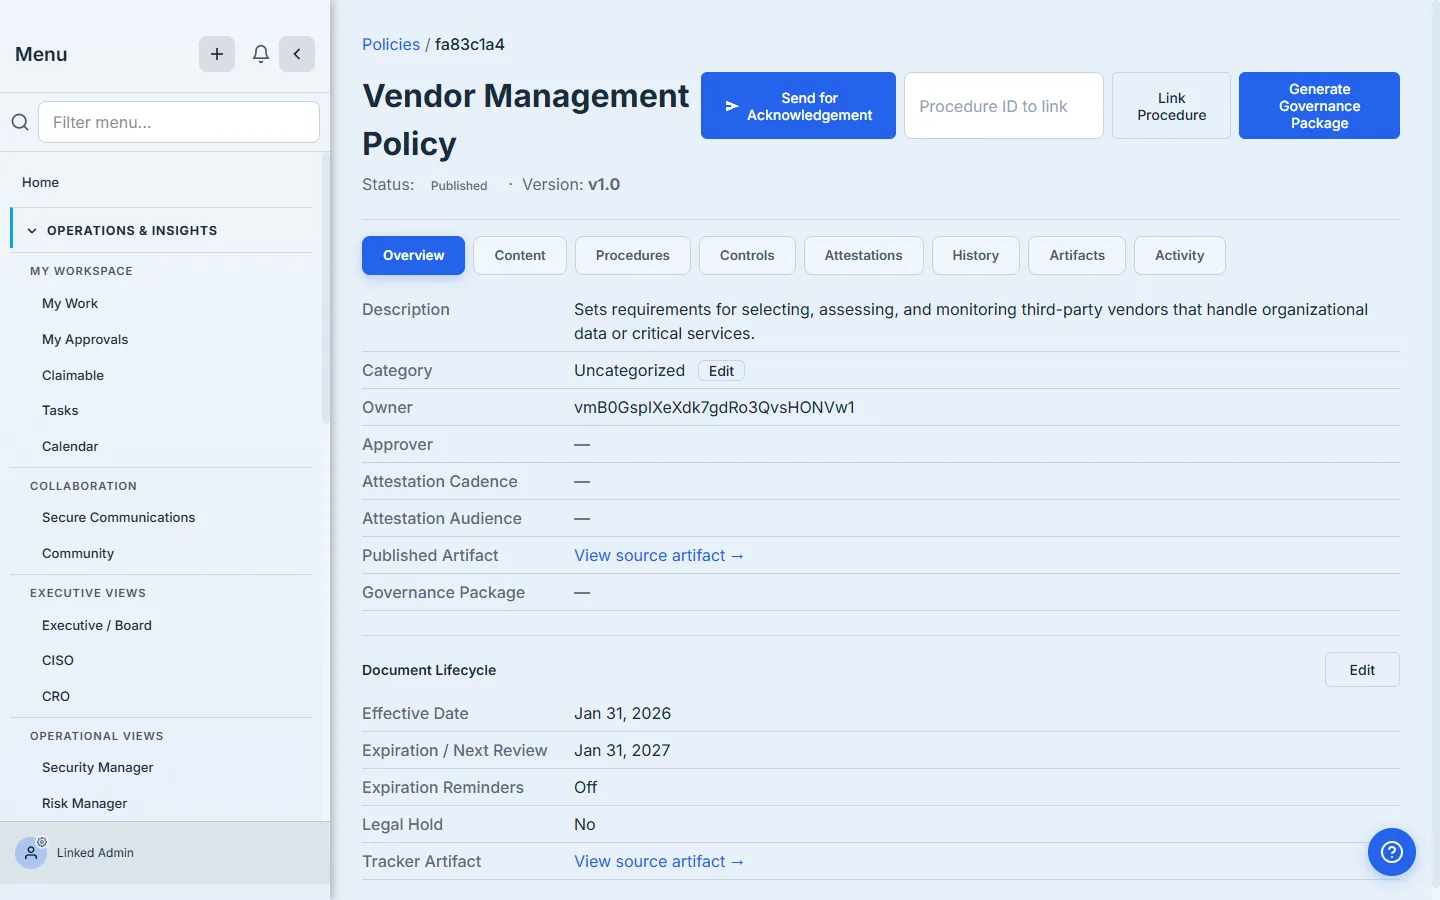Open Published Artifact source artifact link

tap(659, 555)
